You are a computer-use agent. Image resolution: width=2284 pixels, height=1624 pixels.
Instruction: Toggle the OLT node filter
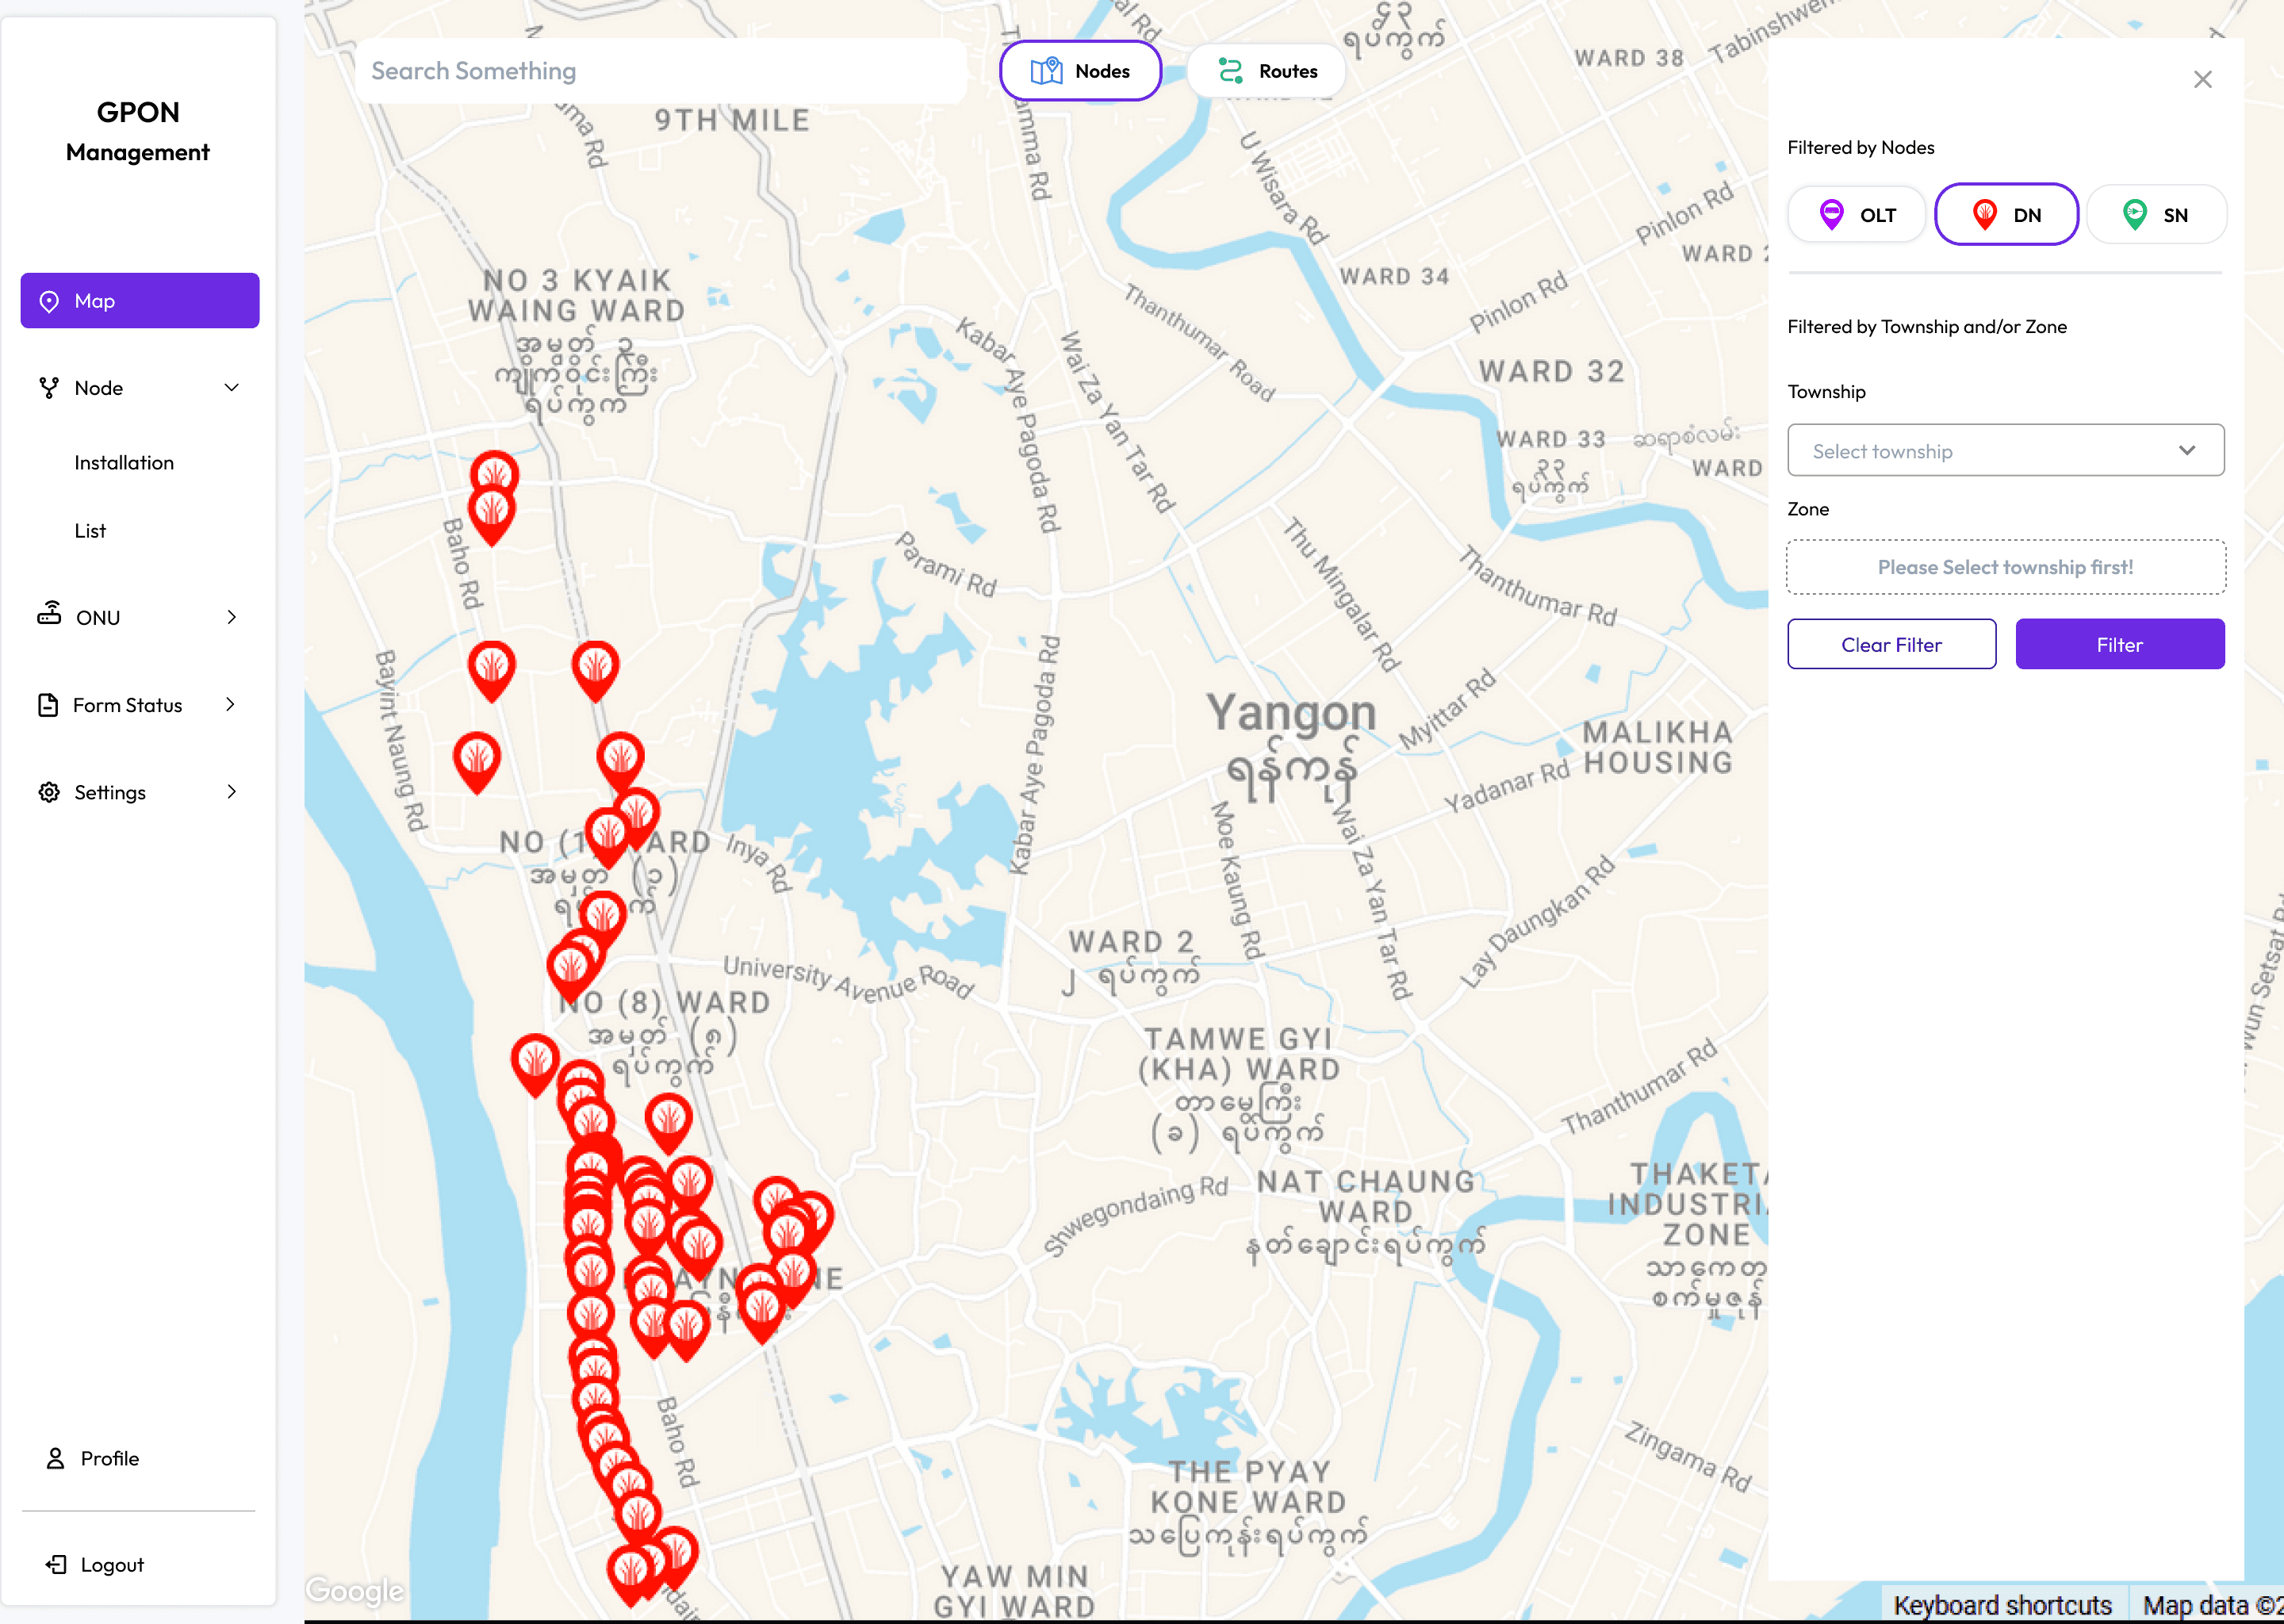coord(1856,215)
